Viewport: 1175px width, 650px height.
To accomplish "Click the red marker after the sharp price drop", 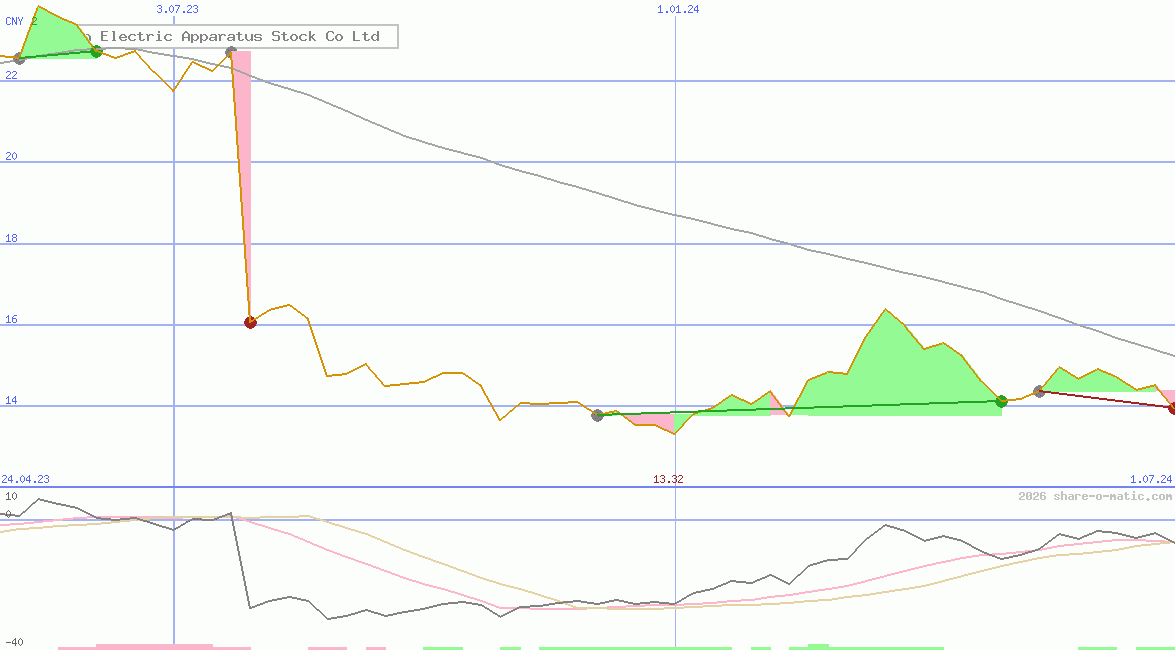I will (x=250, y=322).
